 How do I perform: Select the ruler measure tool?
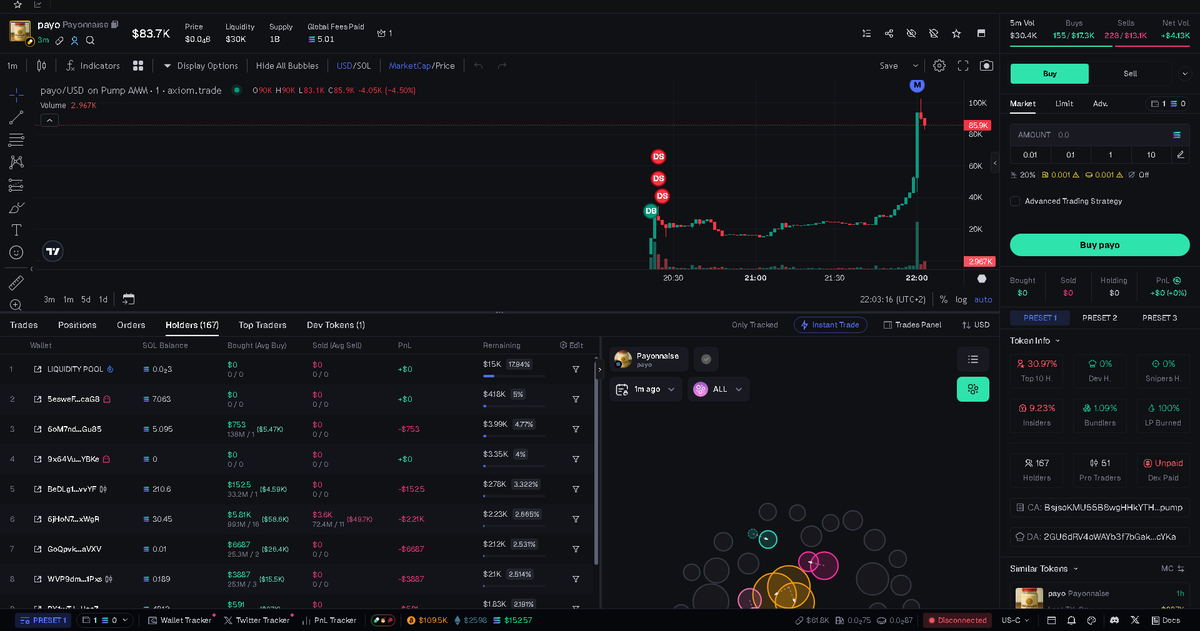tap(16, 282)
